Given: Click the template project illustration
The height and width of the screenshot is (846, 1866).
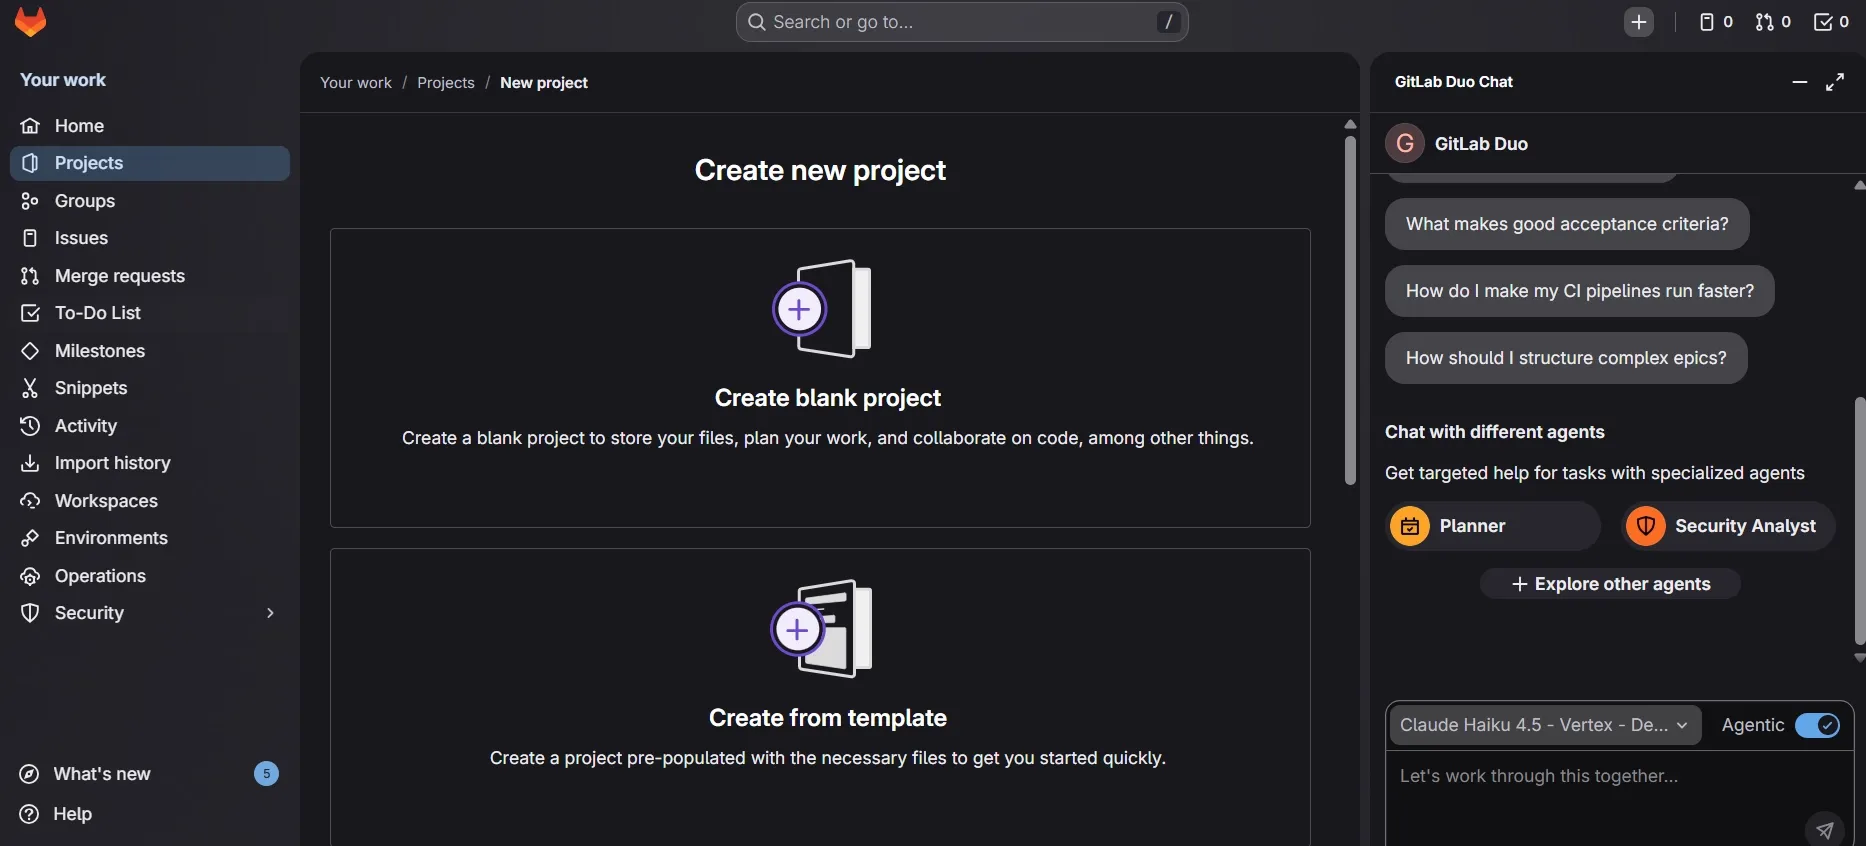Looking at the screenshot, I should pos(822,629).
